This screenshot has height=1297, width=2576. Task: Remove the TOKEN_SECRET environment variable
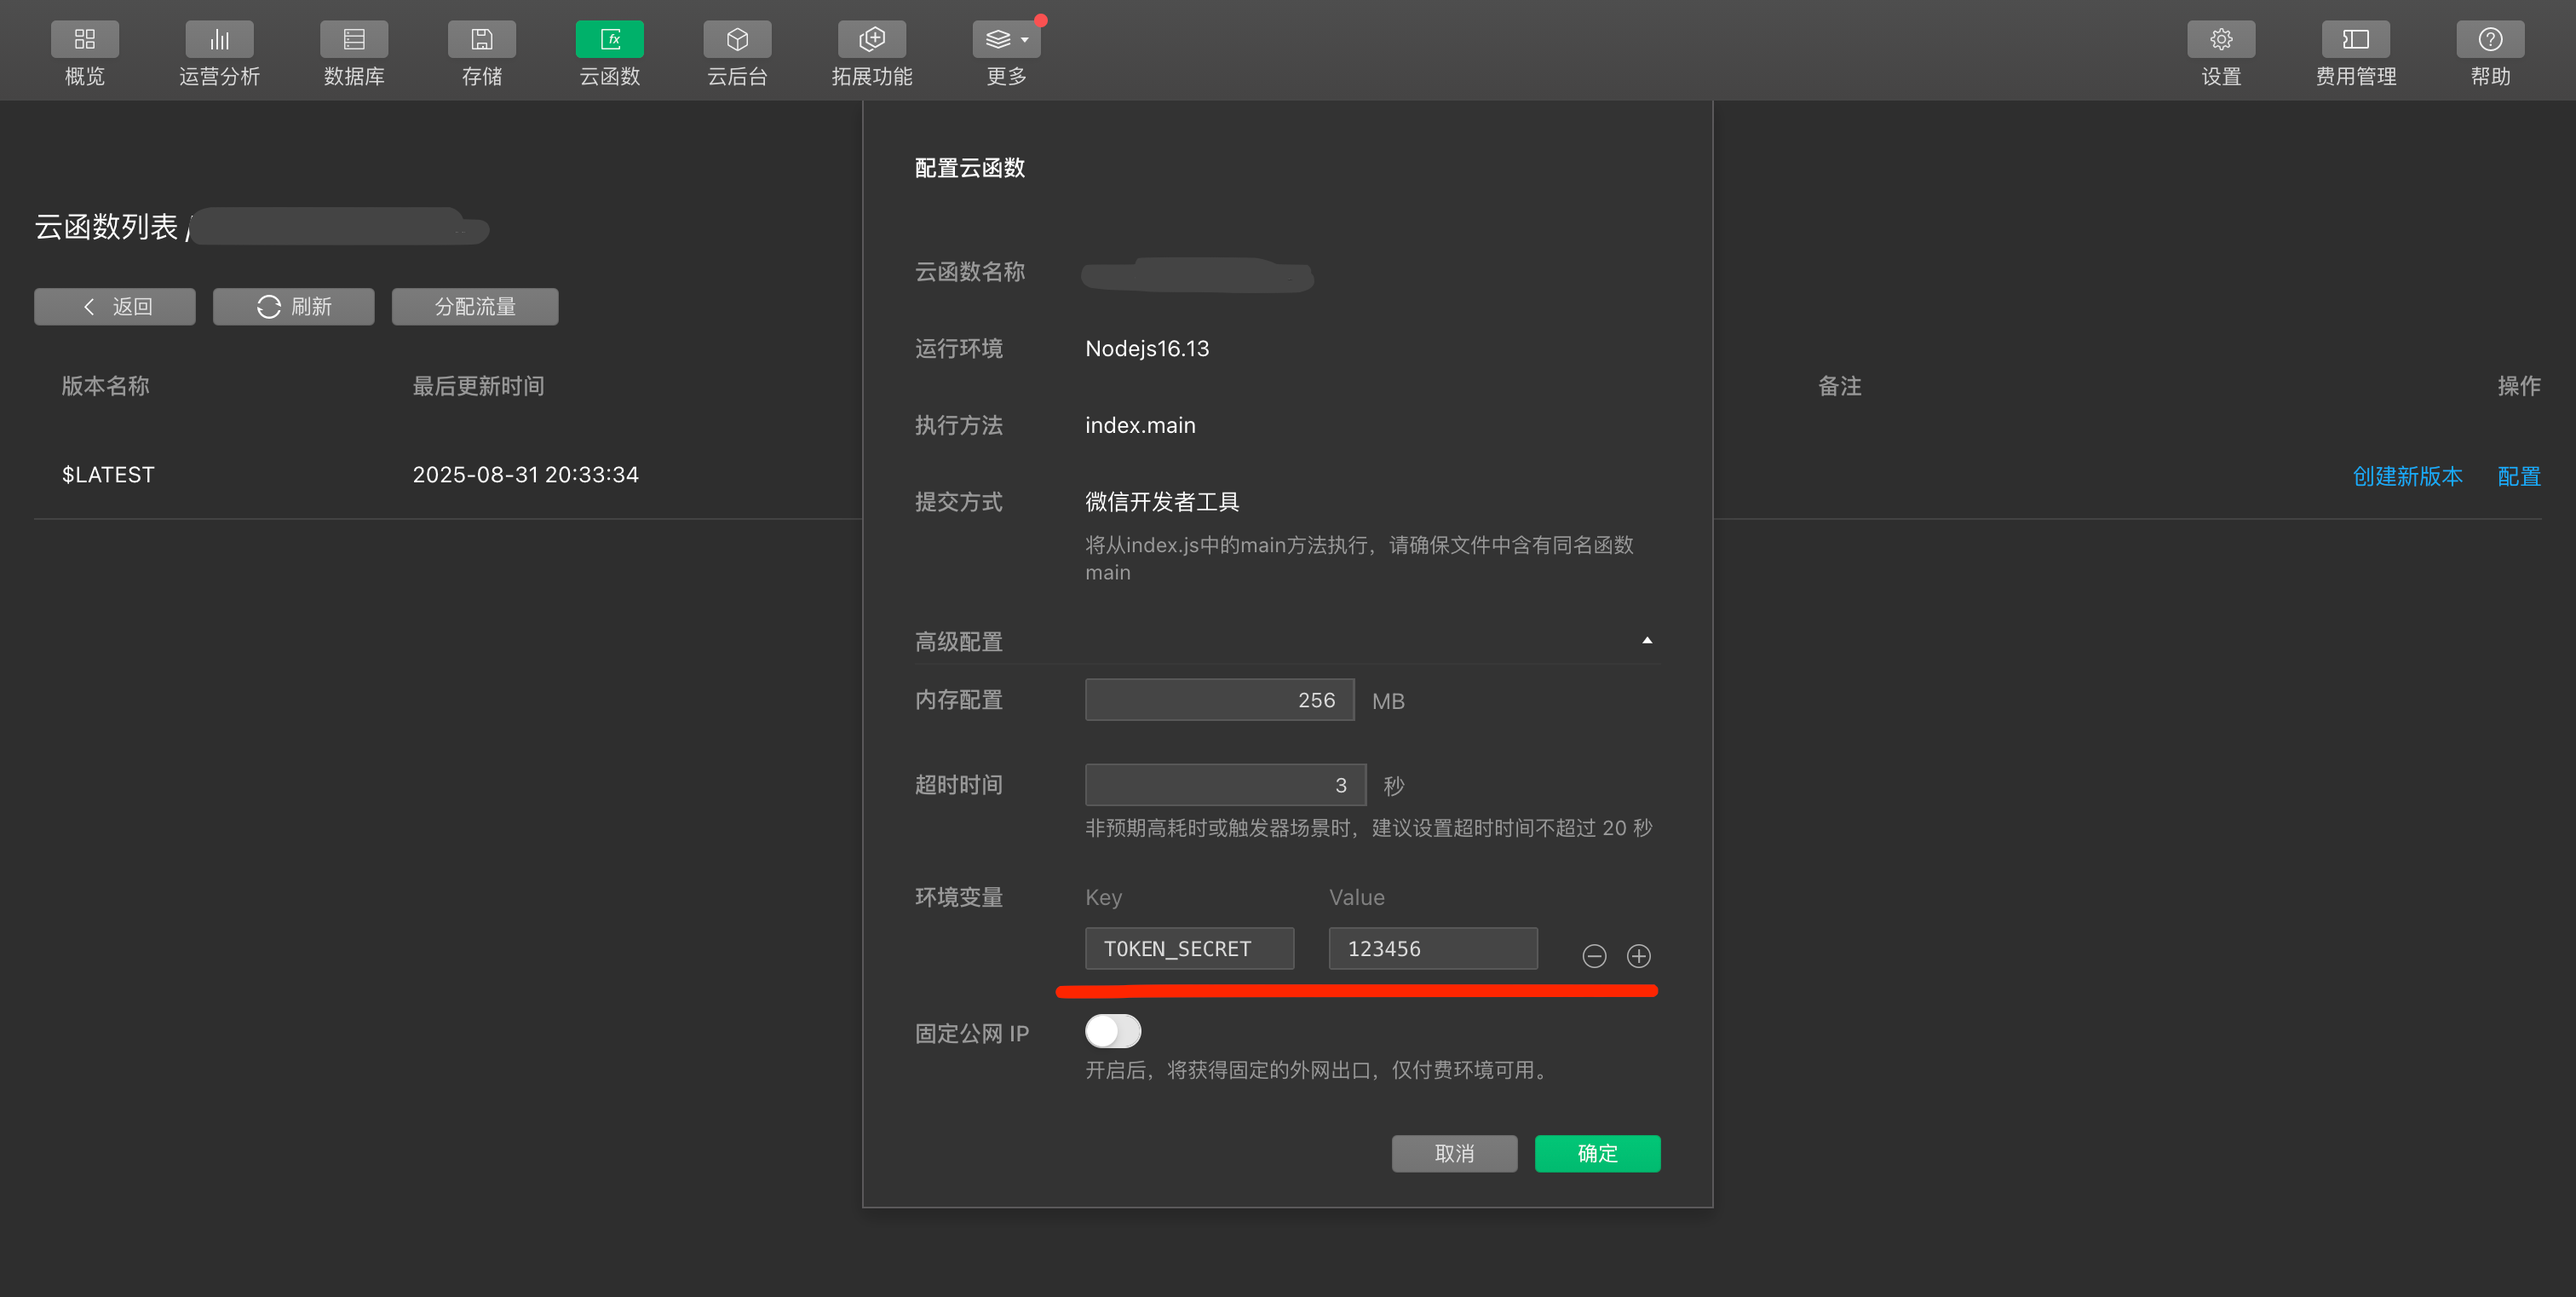pyautogui.click(x=1594, y=956)
